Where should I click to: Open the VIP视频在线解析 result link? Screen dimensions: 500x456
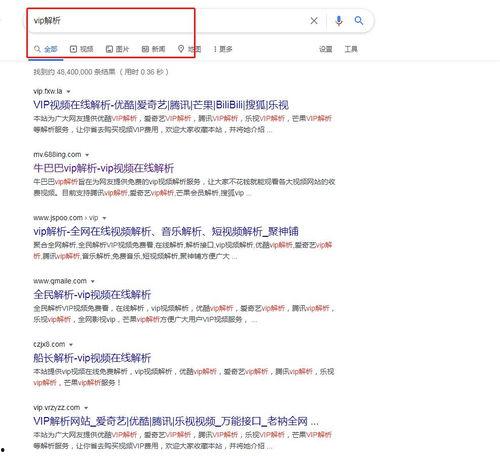coord(161,105)
